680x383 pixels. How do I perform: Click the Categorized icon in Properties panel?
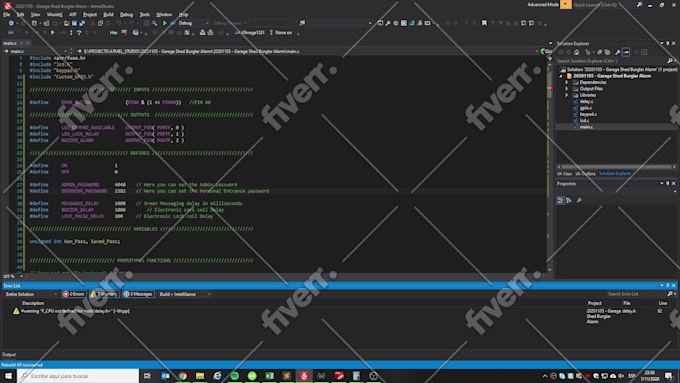tap(560, 200)
